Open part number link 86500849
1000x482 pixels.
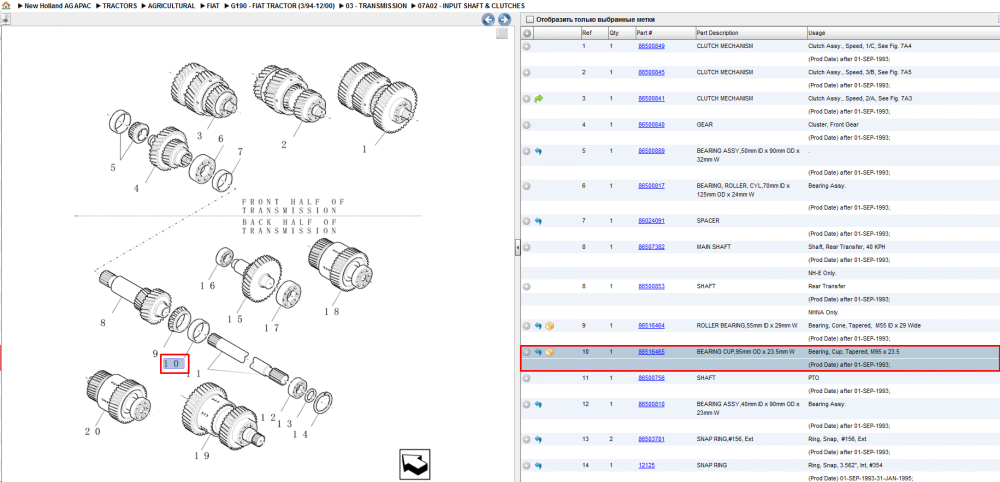coord(651,47)
